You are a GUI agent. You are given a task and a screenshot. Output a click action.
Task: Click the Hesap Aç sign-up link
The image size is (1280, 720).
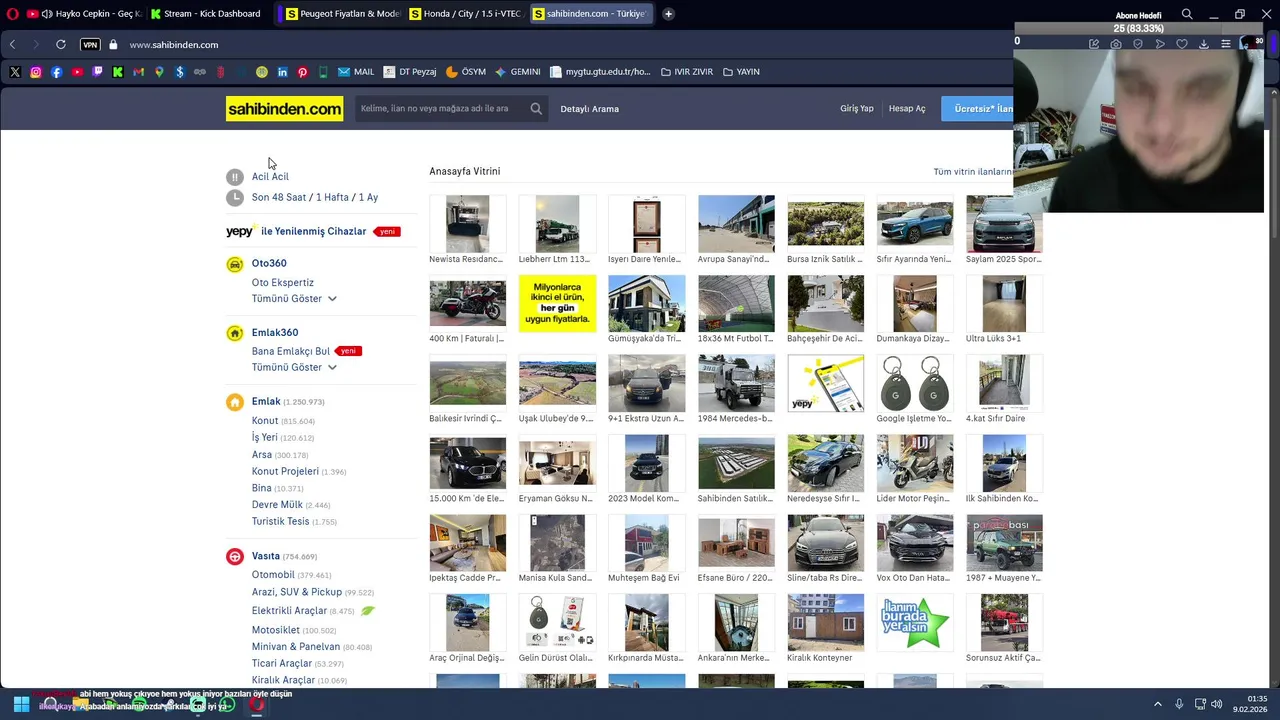pos(907,109)
